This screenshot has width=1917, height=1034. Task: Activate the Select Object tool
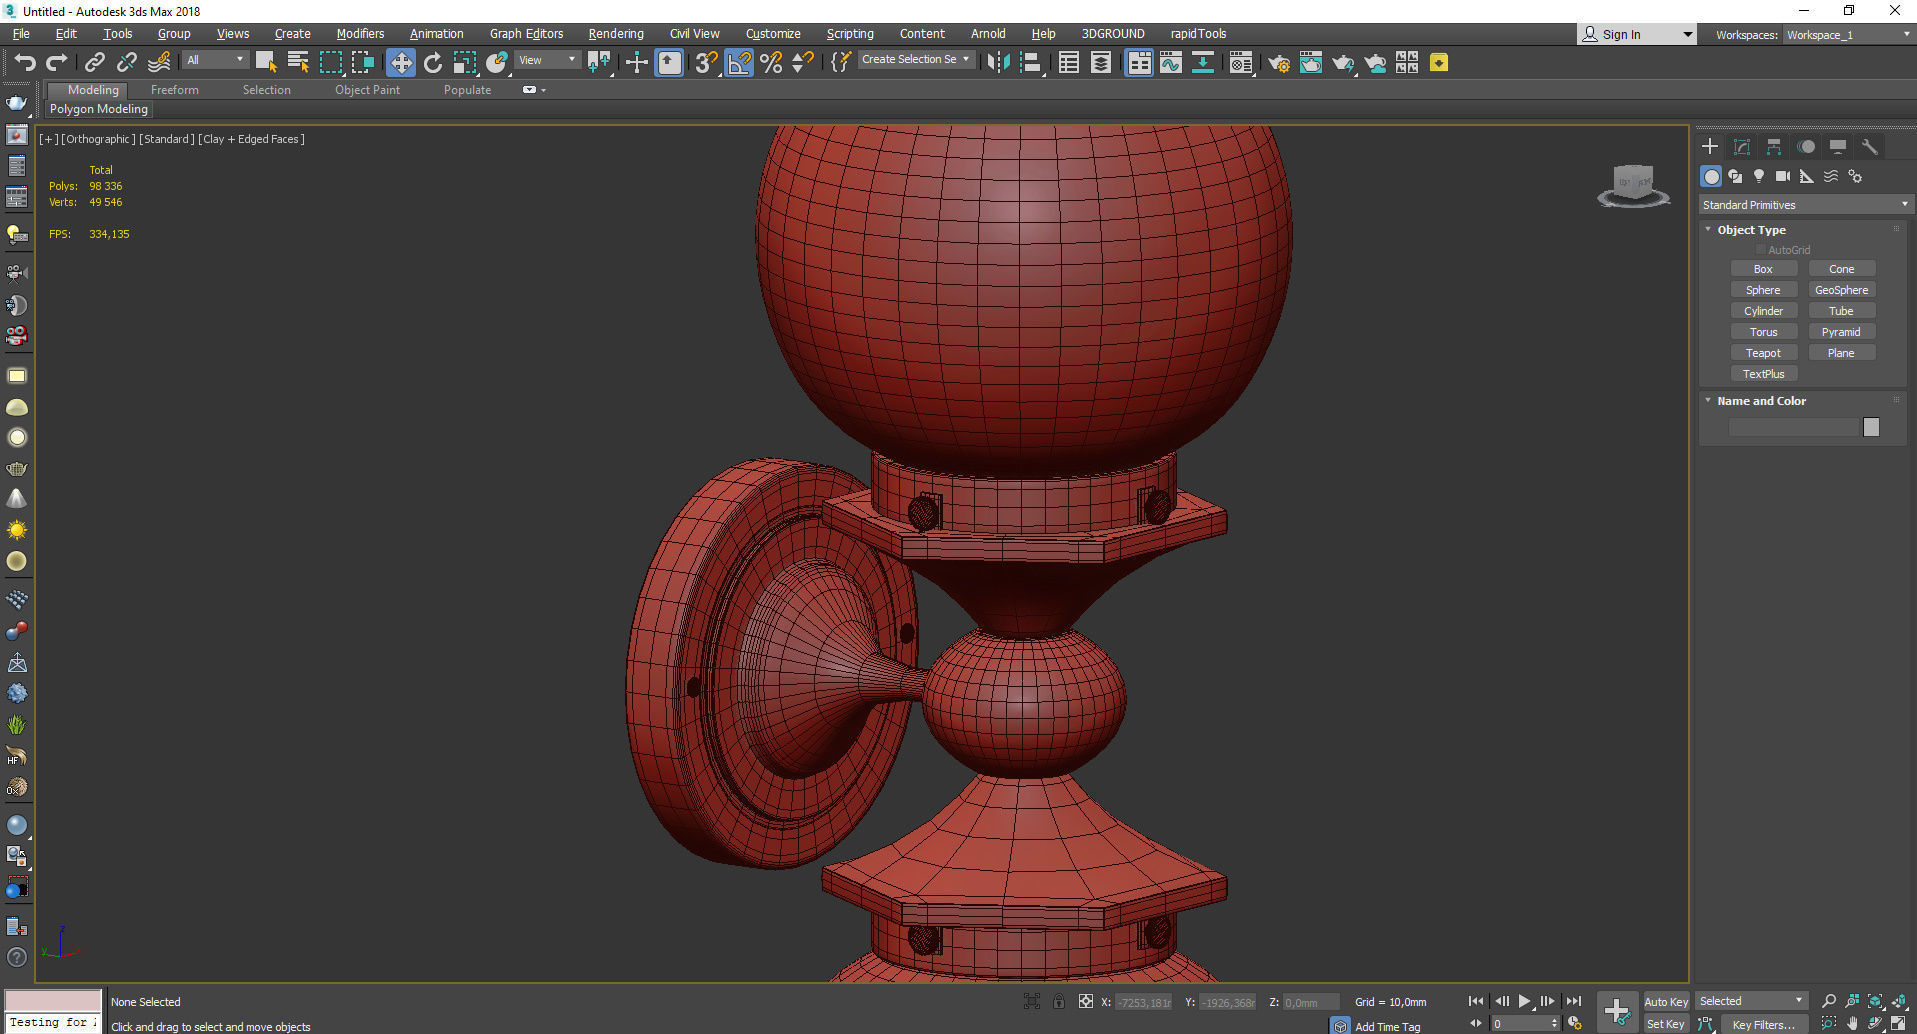pos(266,62)
